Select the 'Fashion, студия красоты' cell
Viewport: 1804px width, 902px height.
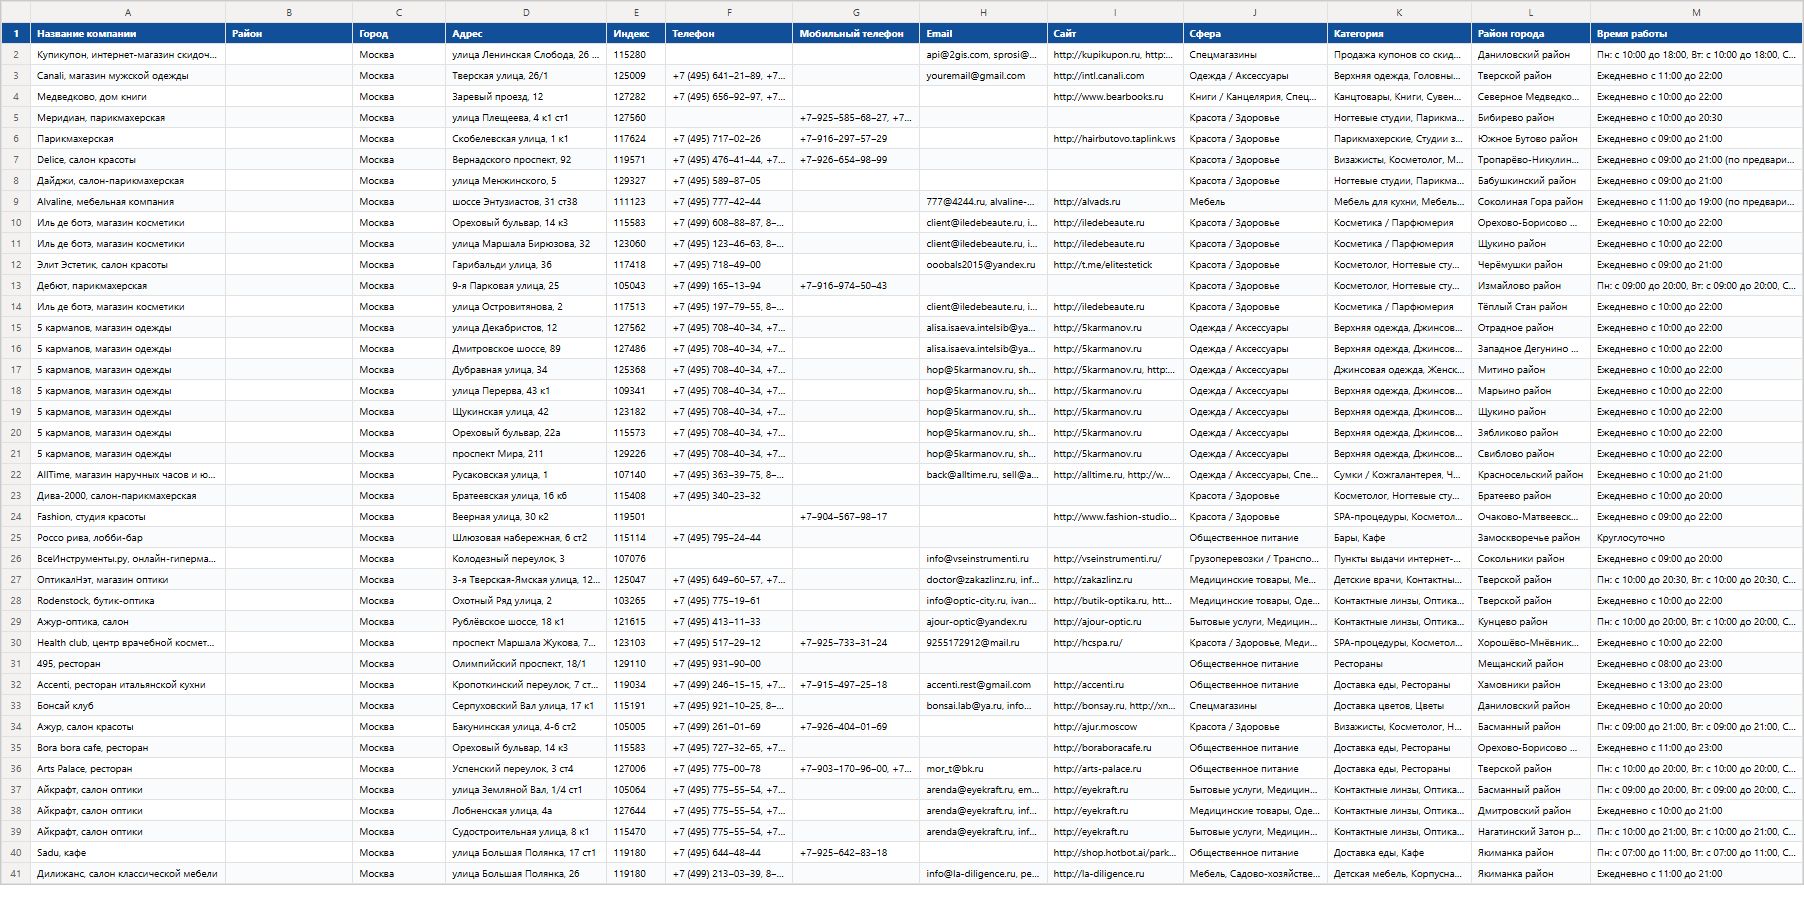(x=128, y=517)
